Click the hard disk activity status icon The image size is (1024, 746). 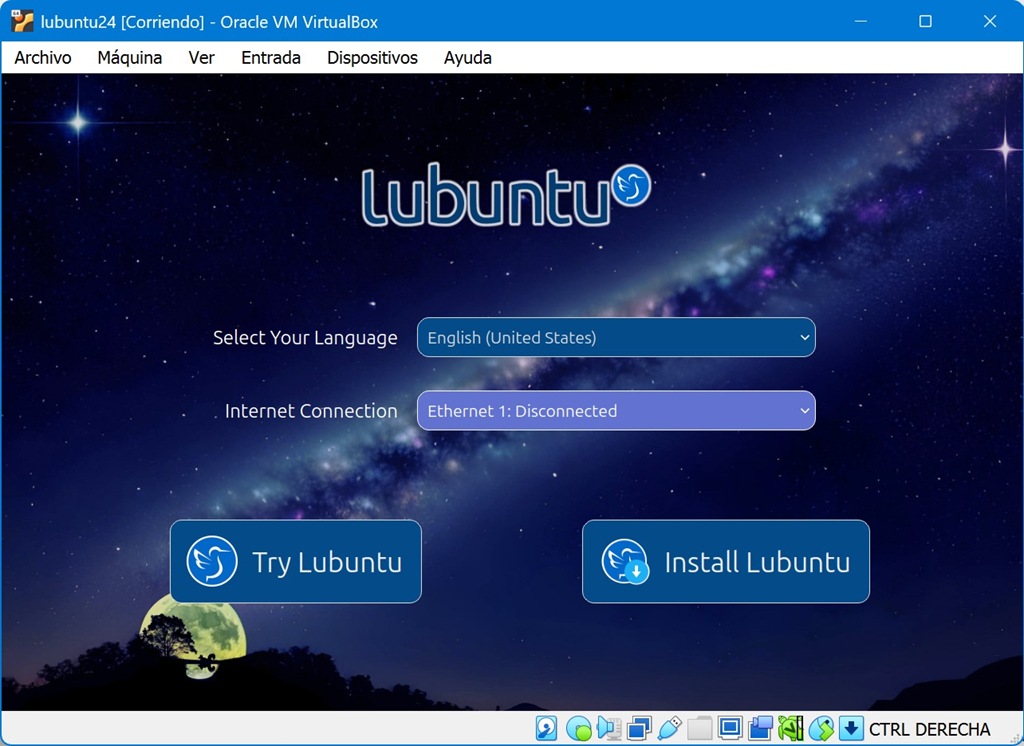(x=547, y=728)
